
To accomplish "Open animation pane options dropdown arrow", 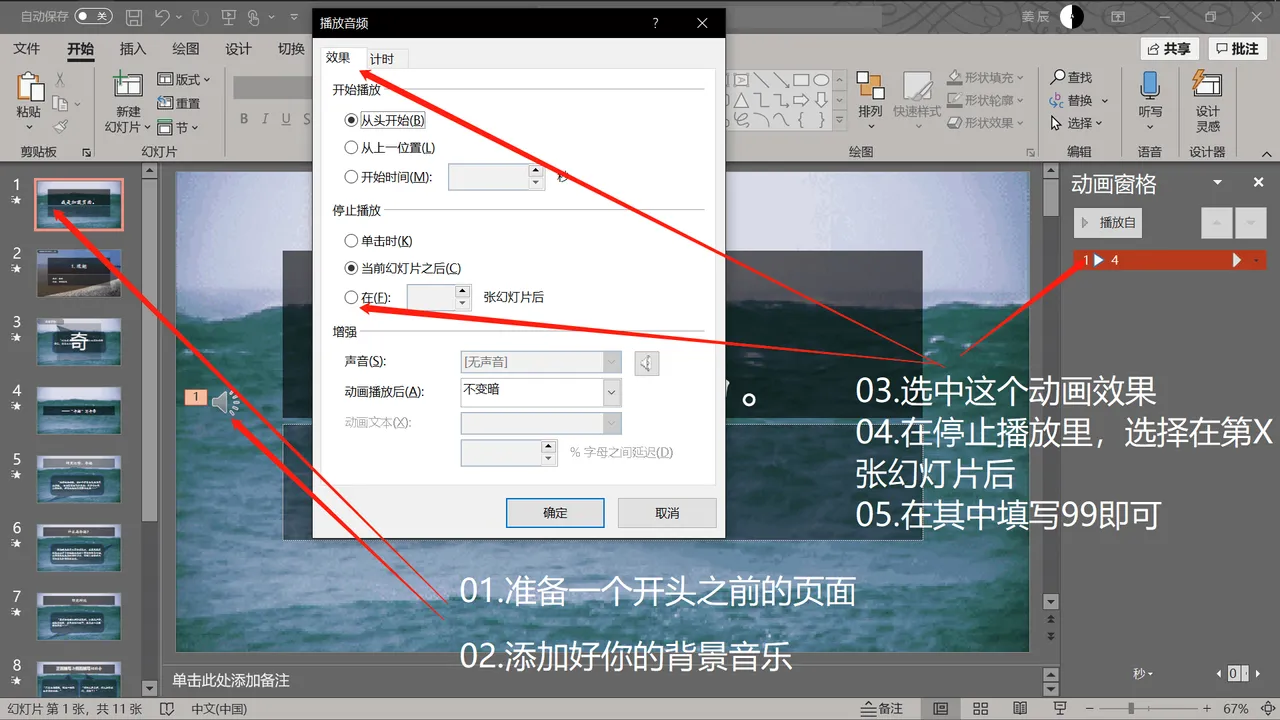I will pos(1217,183).
